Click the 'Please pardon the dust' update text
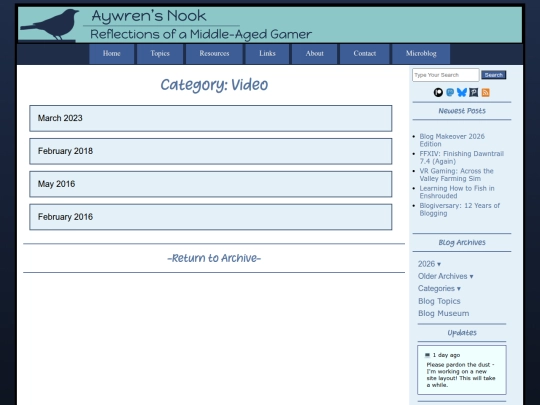 tap(461, 375)
